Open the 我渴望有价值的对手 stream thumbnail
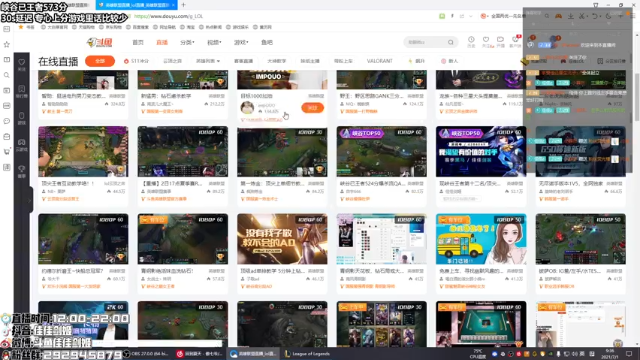Screen dimensions: 640x360 coord(481,151)
